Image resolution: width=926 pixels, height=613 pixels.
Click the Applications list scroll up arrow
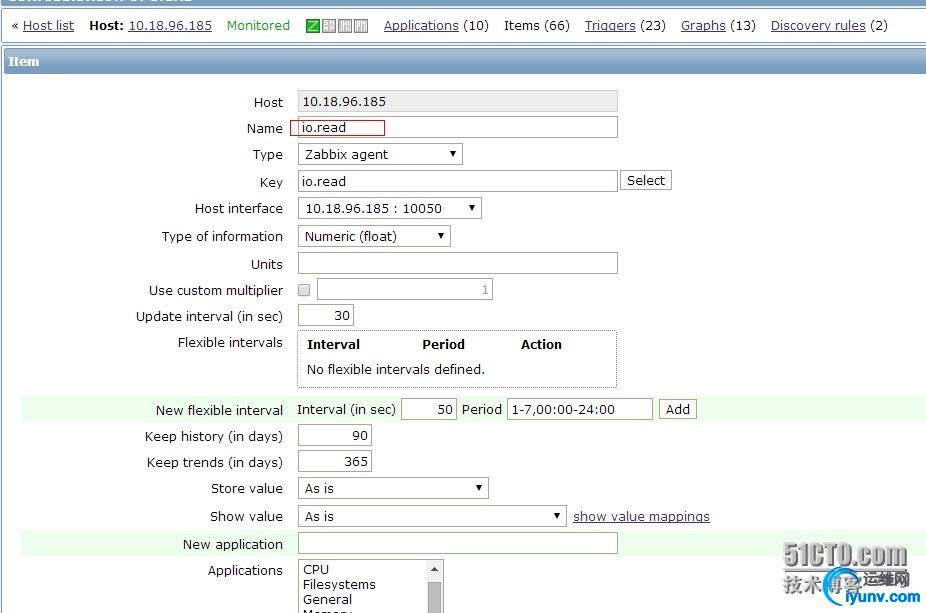pyautogui.click(x=434, y=569)
